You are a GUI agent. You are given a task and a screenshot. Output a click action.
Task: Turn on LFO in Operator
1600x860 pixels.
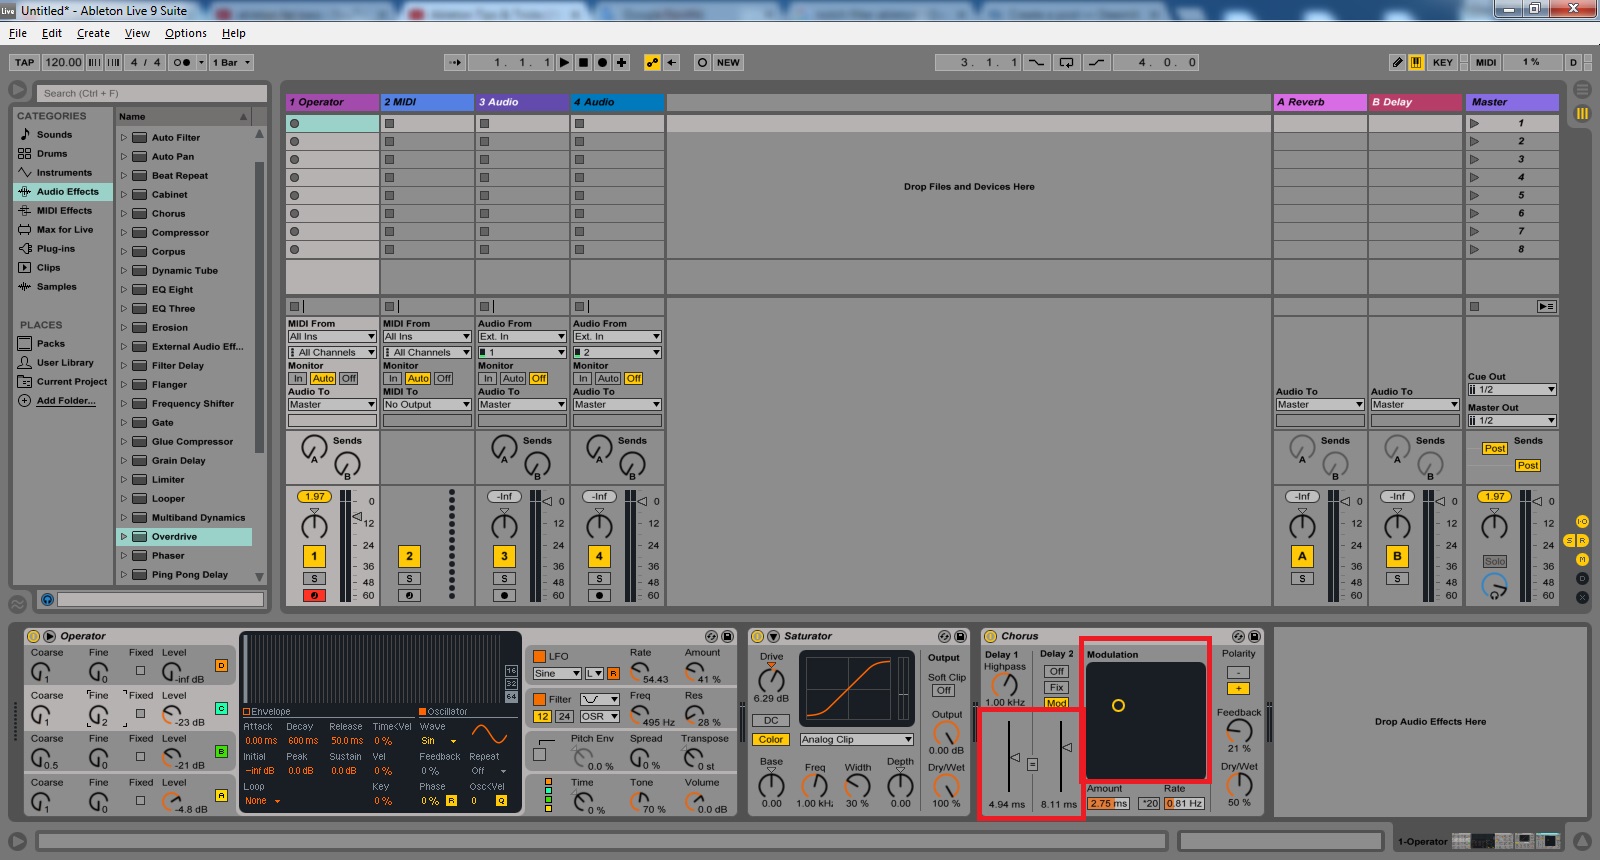539,656
